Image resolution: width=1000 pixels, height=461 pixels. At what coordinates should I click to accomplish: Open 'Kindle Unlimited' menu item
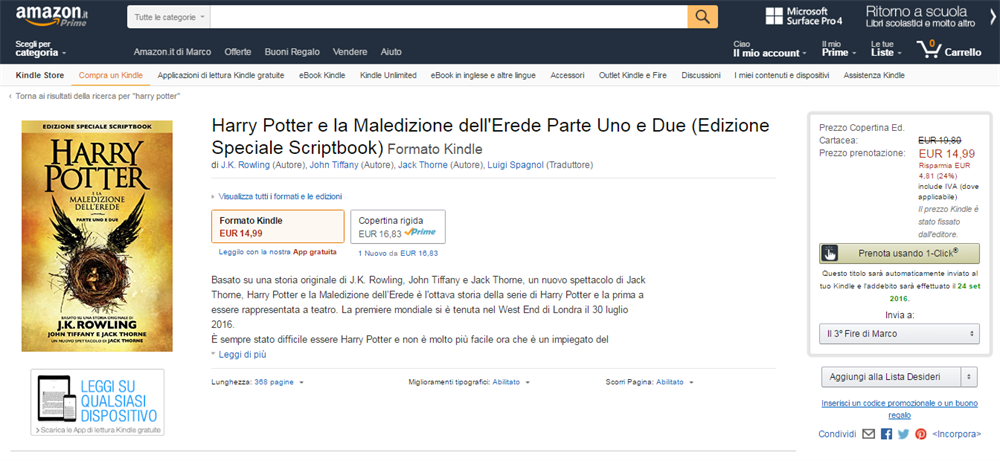(388, 75)
